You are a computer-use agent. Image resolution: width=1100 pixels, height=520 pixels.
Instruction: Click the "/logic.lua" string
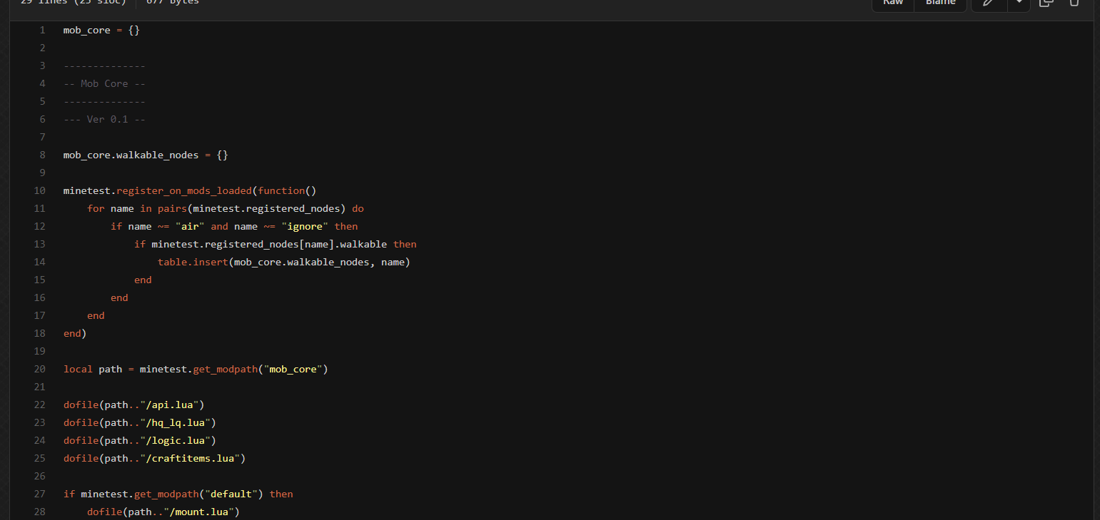point(175,441)
